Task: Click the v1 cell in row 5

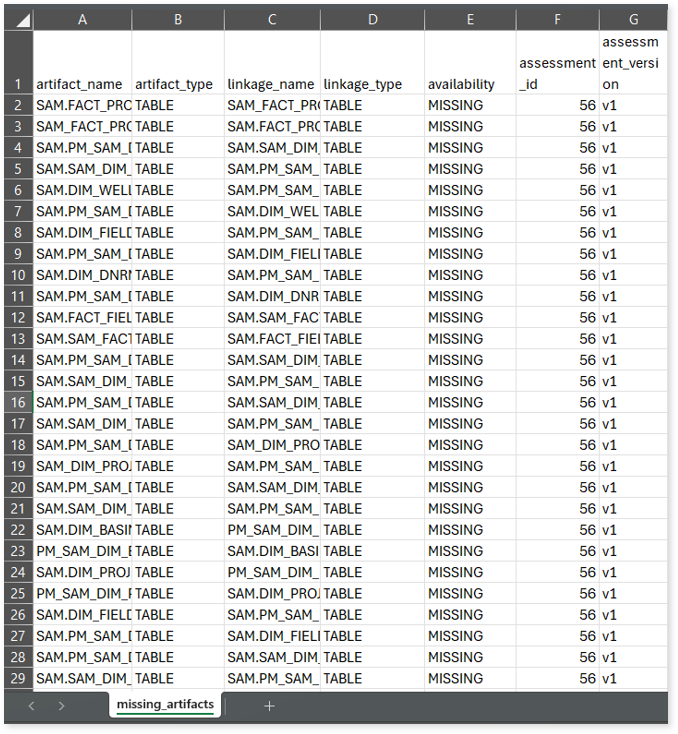Action: pos(632,169)
